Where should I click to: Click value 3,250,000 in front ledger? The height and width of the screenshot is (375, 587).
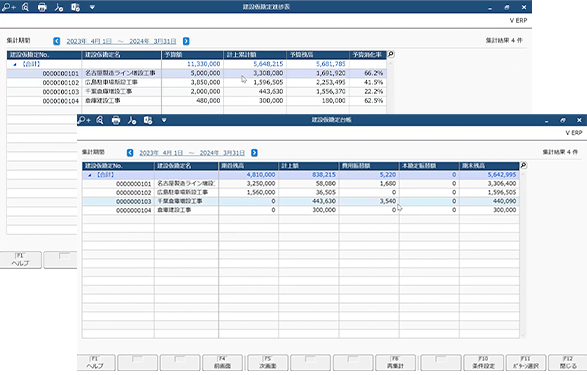click(x=261, y=184)
